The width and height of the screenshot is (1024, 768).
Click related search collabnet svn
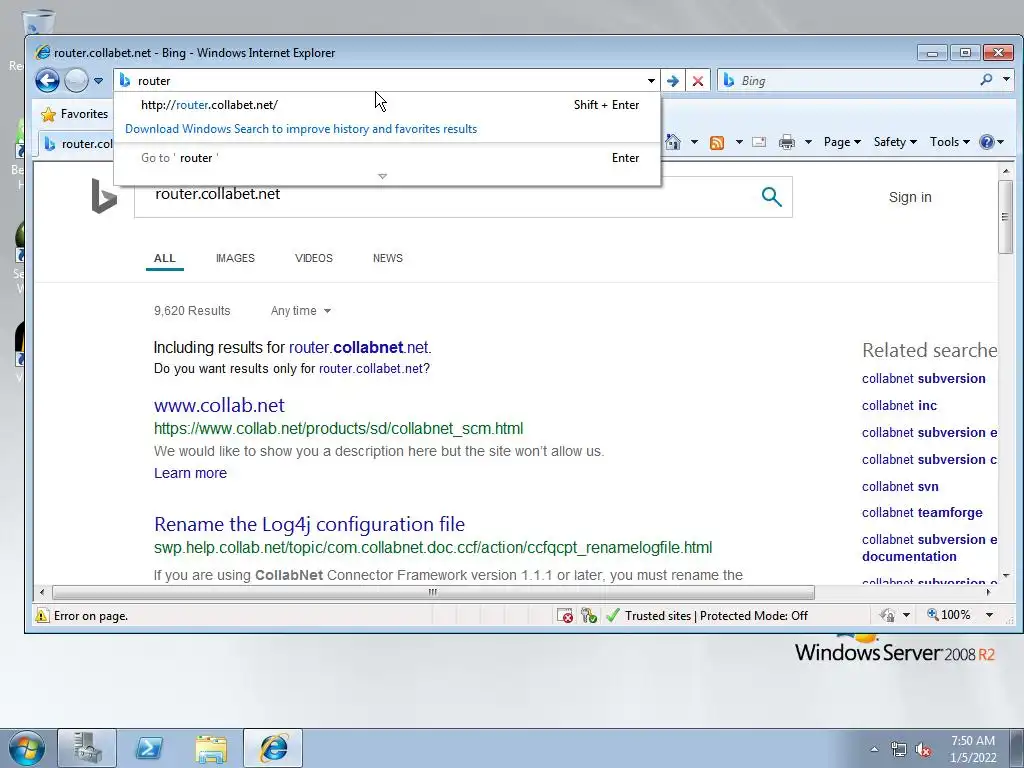point(900,487)
